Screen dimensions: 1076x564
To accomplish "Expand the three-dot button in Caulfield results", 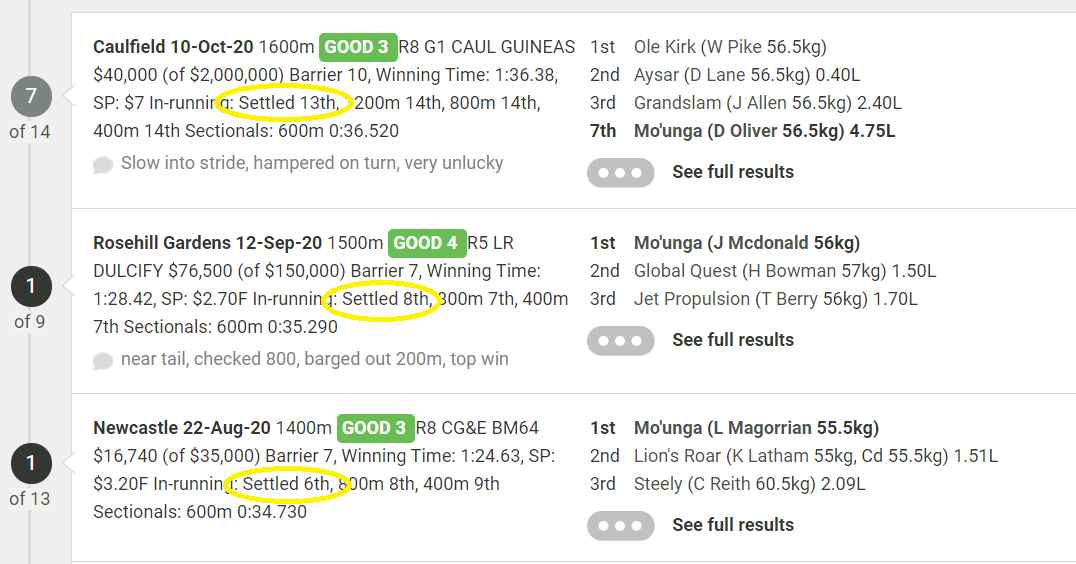I will pyautogui.click(x=620, y=172).
